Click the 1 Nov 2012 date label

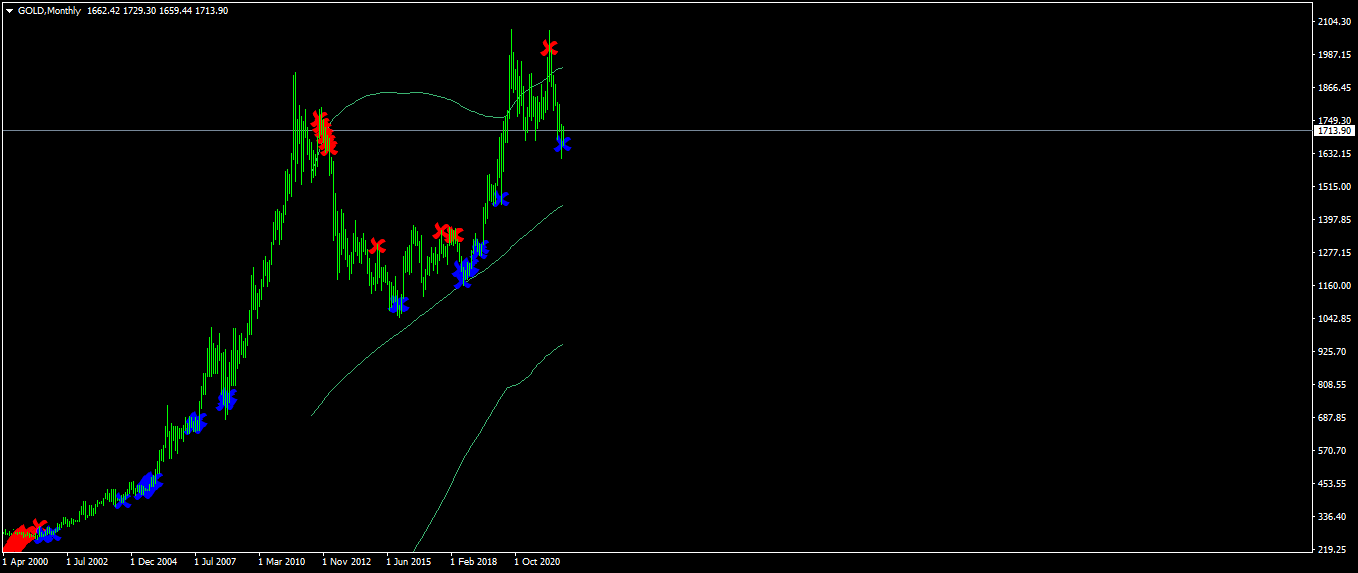tap(346, 562)
